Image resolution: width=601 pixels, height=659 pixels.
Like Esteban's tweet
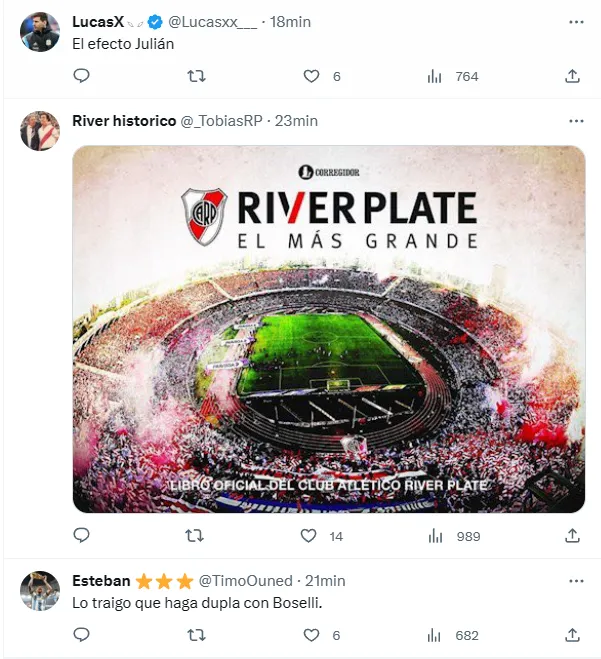[x=311, y=635]
